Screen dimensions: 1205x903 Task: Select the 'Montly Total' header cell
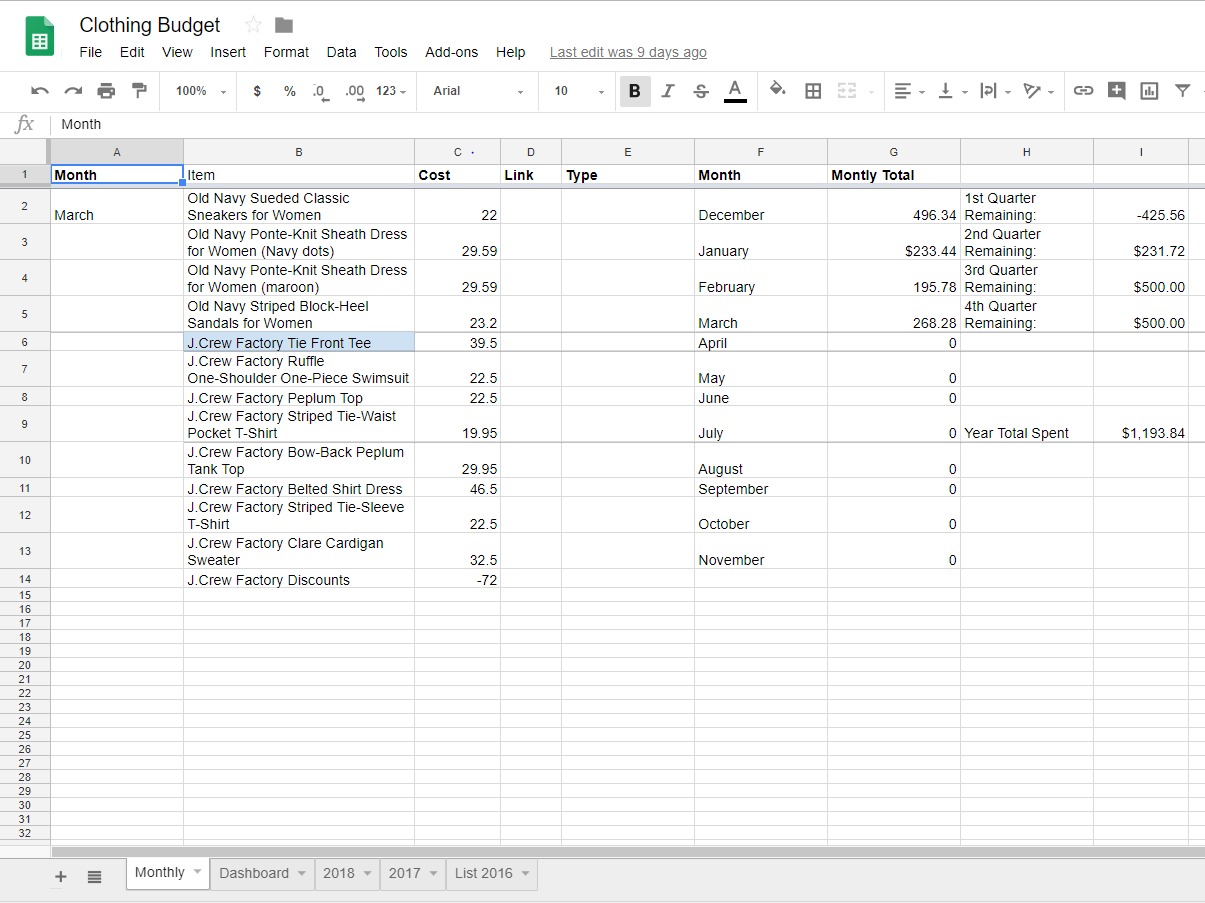pyautogui.click(x=894, y=175)
